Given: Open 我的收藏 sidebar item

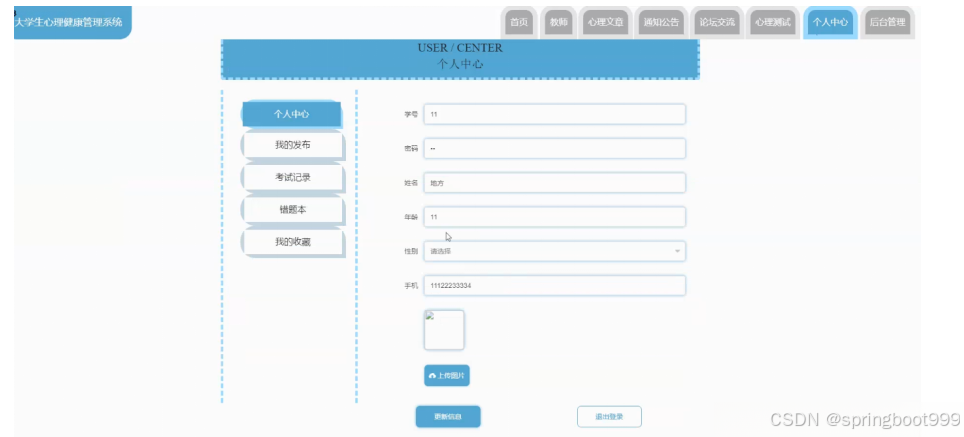Looking at the screenshot, I should 293,242.
